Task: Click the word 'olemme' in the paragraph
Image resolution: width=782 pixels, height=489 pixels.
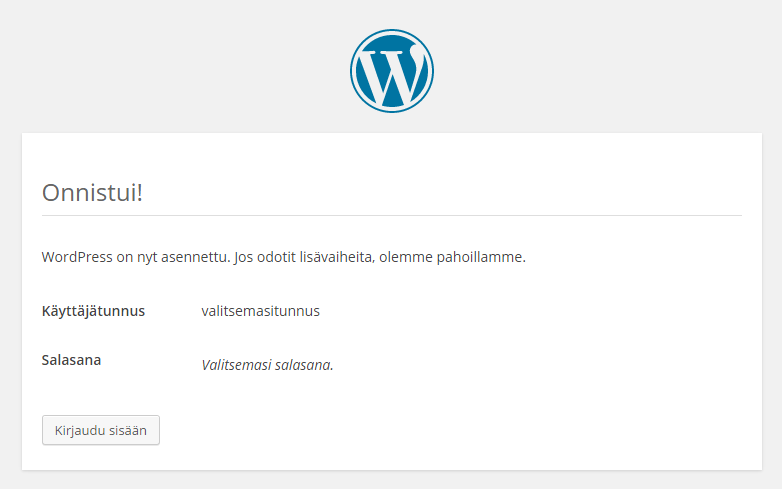Action: (406, 257)
